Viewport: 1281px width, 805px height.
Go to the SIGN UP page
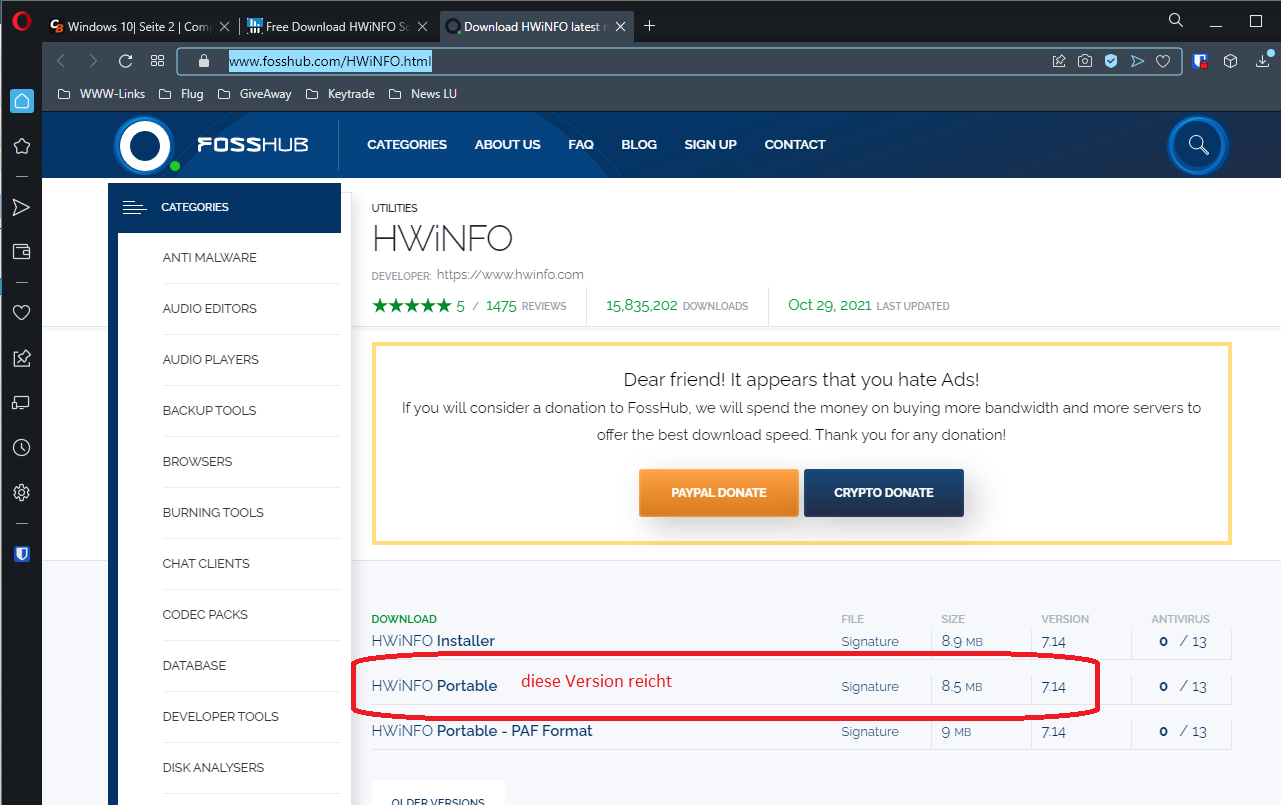pos(710,145)
